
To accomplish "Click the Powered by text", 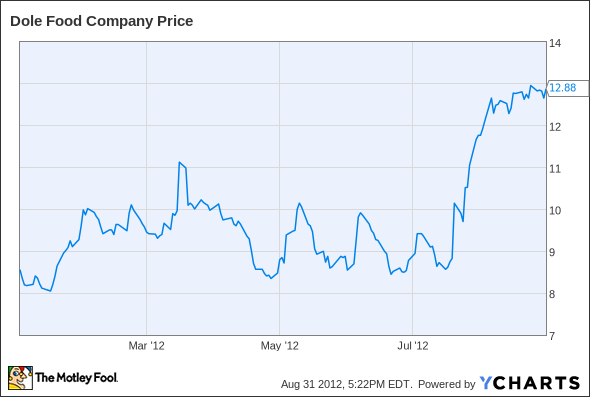I will point(447,384).
